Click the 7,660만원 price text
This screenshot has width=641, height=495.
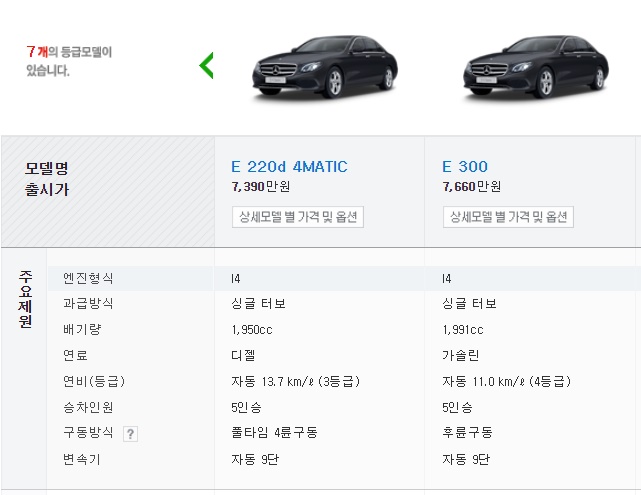pyautogui.click(x=472, y=186)
